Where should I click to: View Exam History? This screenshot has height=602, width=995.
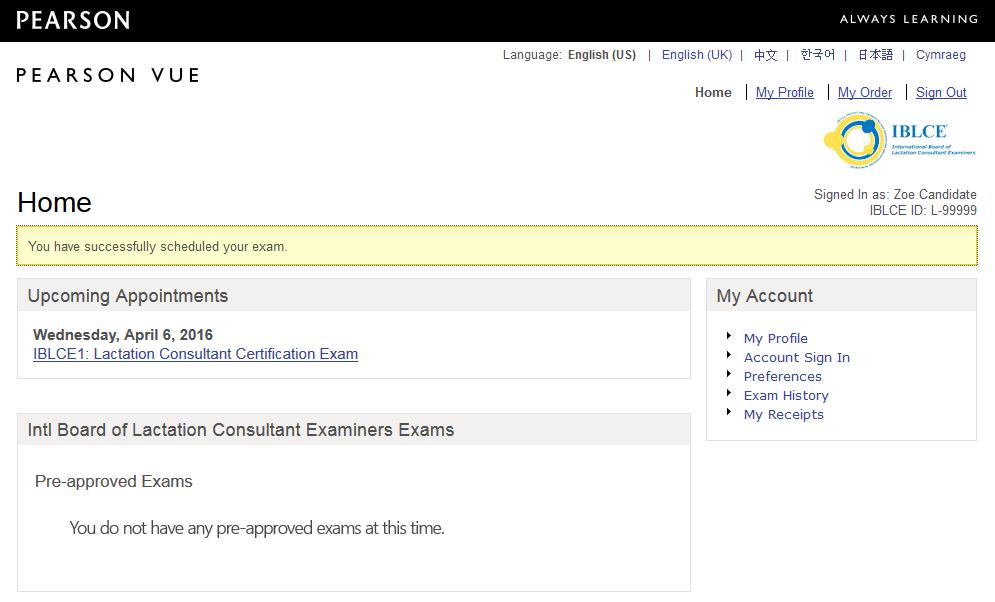coord(786,396)
